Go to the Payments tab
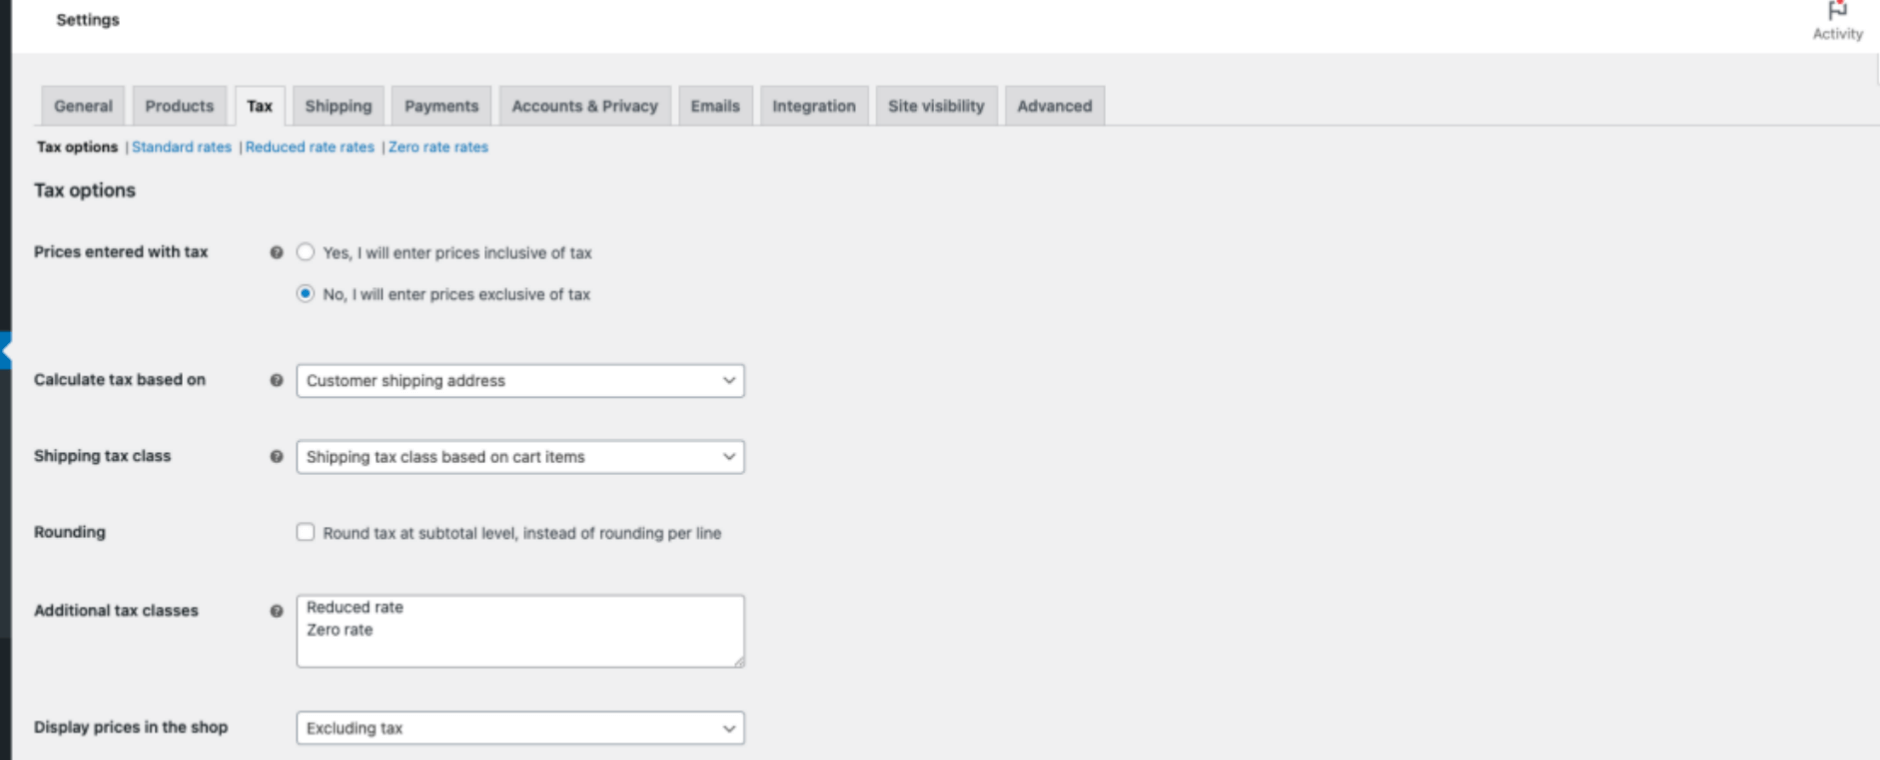The width and height of the screenshot is (1880, 760). tap(441, 106)
